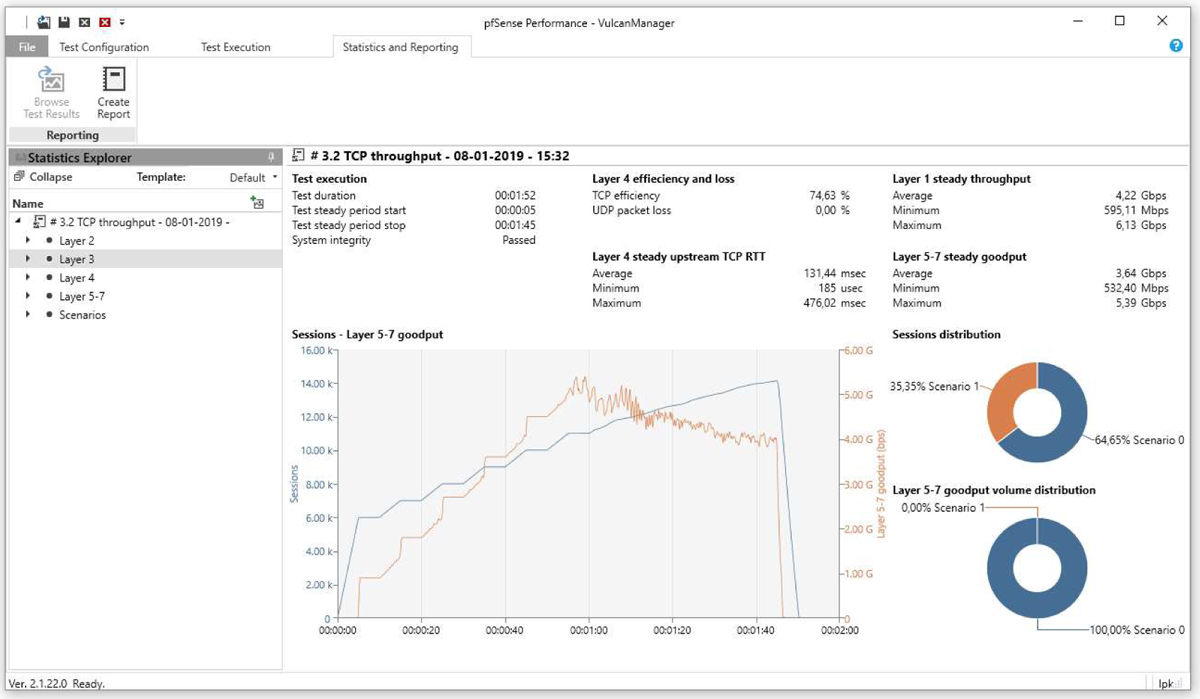This screenshot has width=1200, height=699.
Task: Click the open file icon in quick access toolbar
Action: point(44,21)
